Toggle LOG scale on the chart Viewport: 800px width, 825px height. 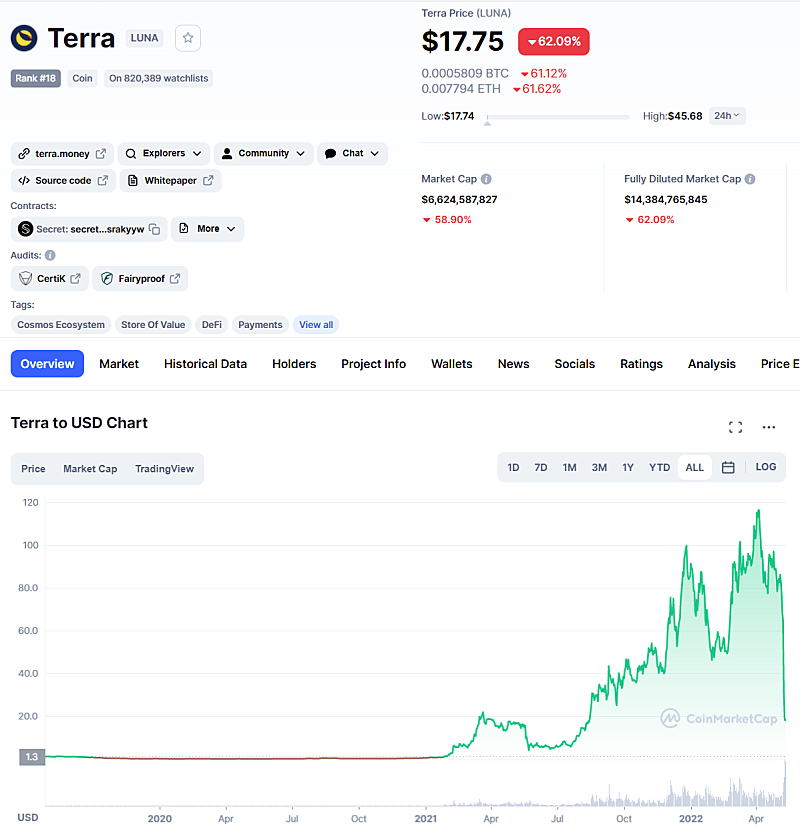pos(766,467)
